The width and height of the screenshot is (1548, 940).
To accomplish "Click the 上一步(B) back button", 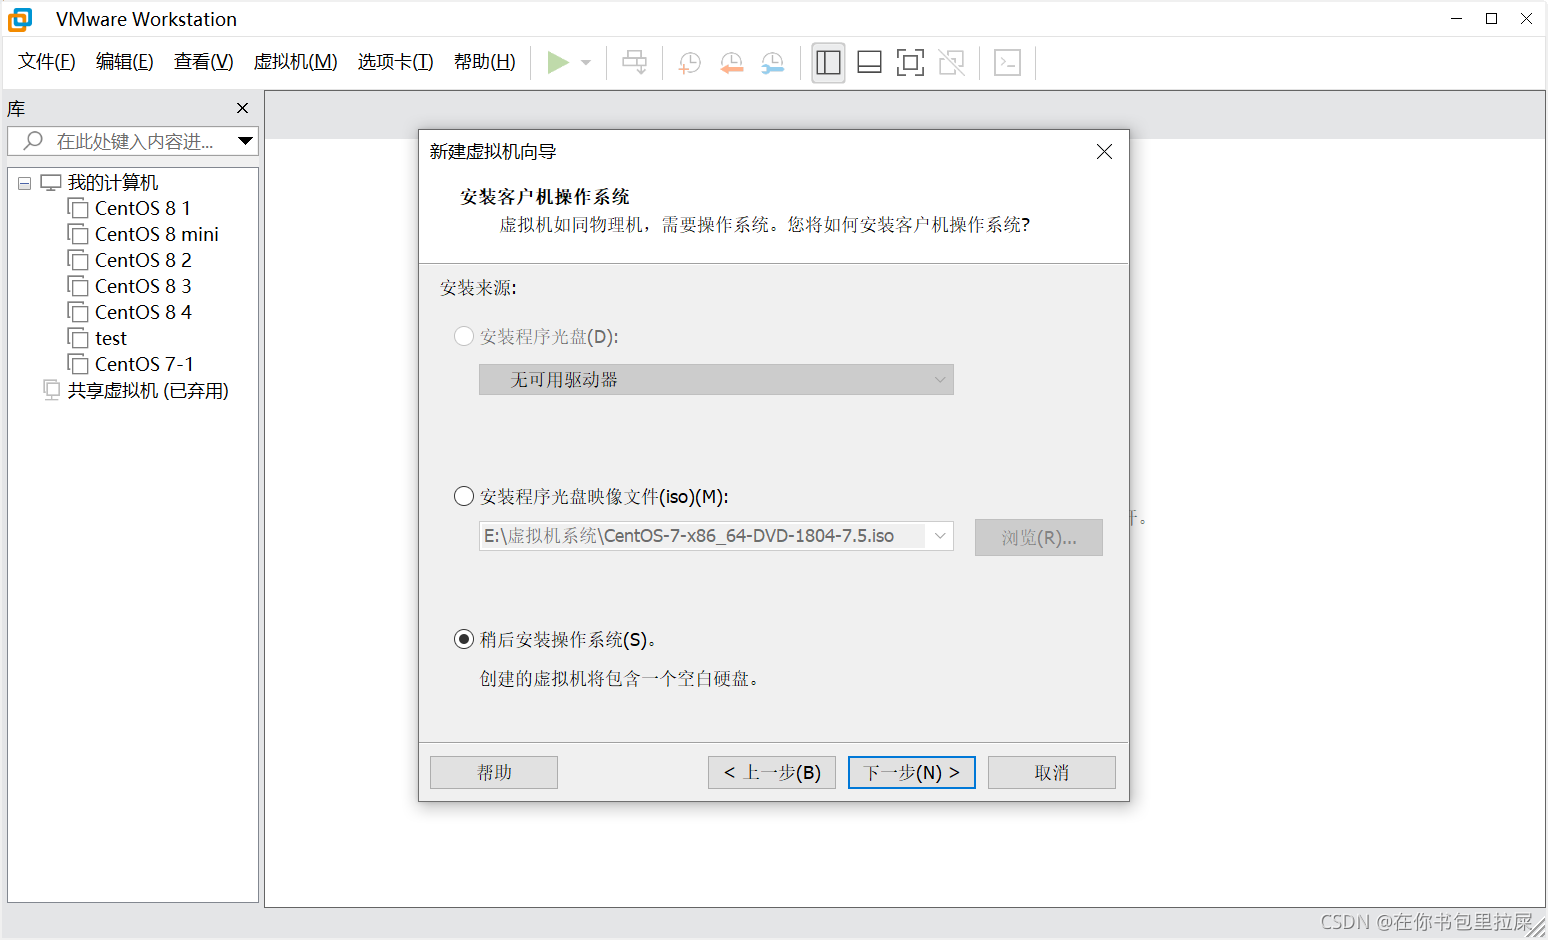I will [x=772, y=772].
